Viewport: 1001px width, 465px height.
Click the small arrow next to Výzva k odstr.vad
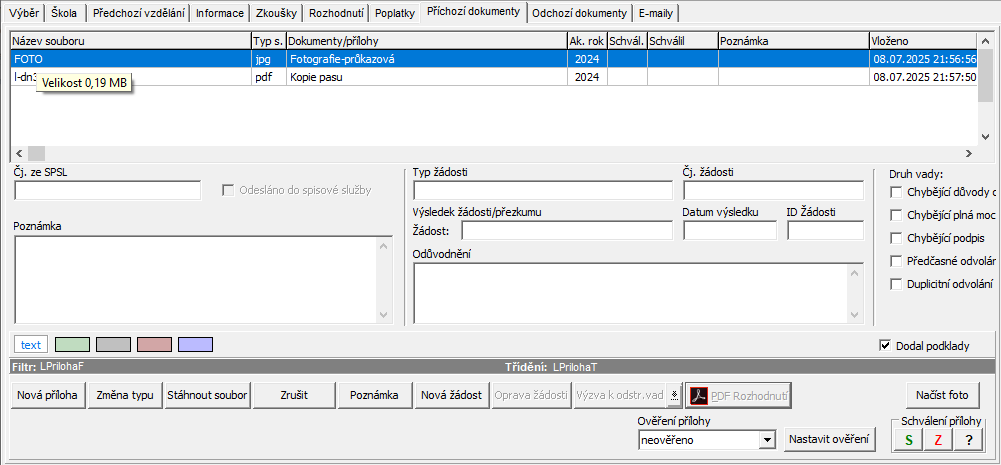(674, 395)
